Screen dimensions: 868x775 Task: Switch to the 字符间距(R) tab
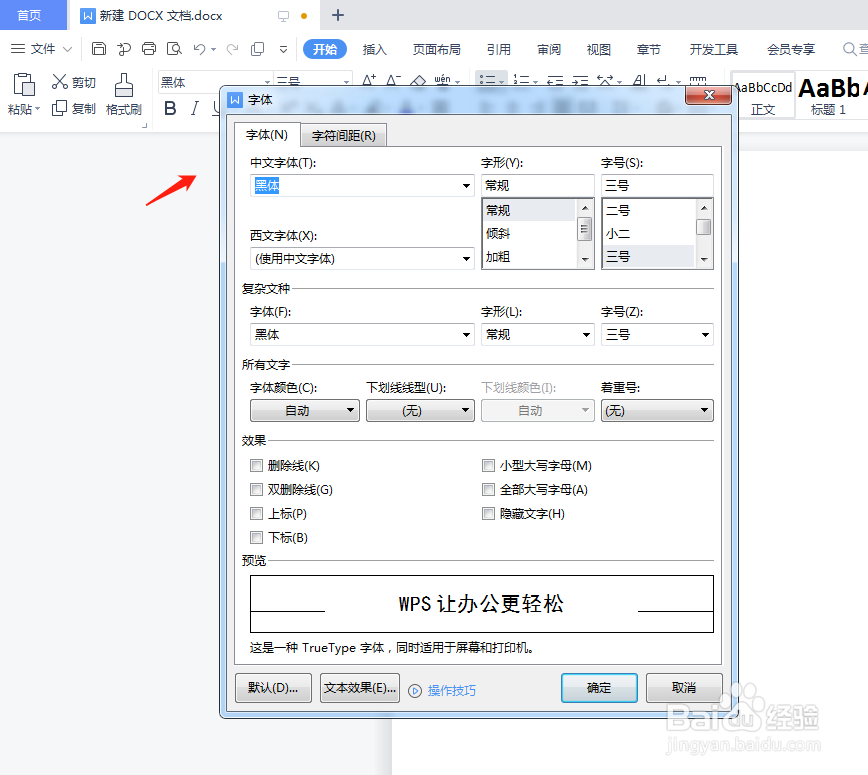[x=343, y=136]
